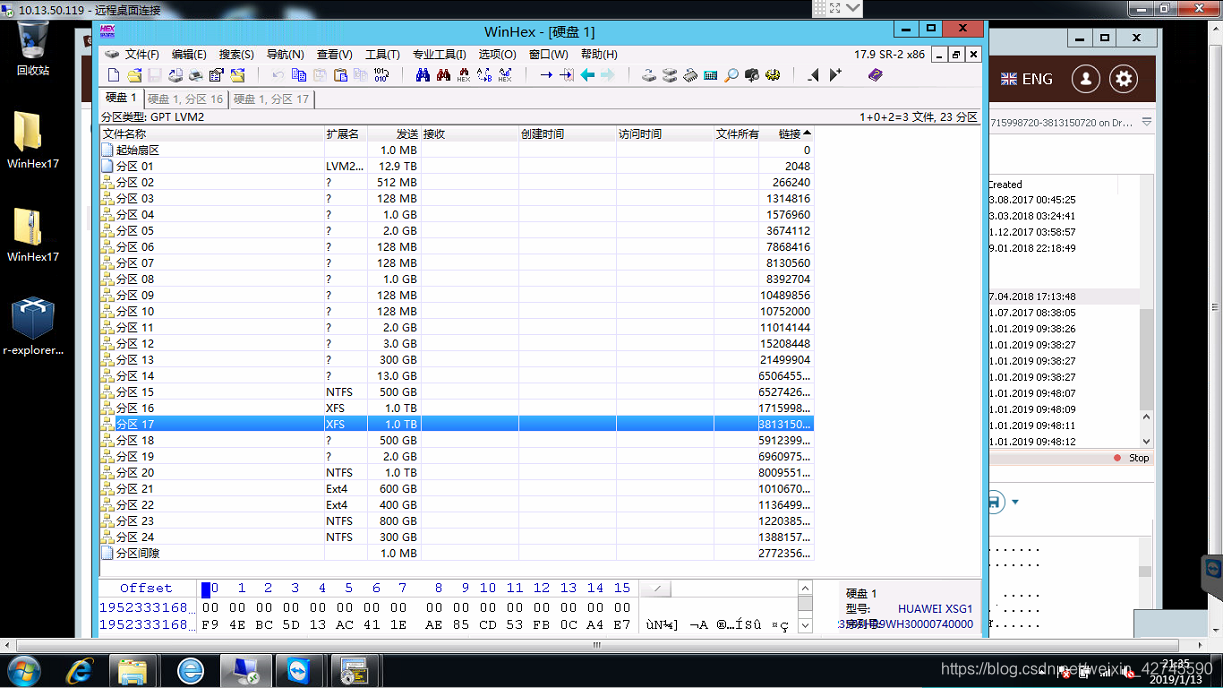1223x688 pixels.
Task: Click the 扩展名 column header
Action: (345, 134)
